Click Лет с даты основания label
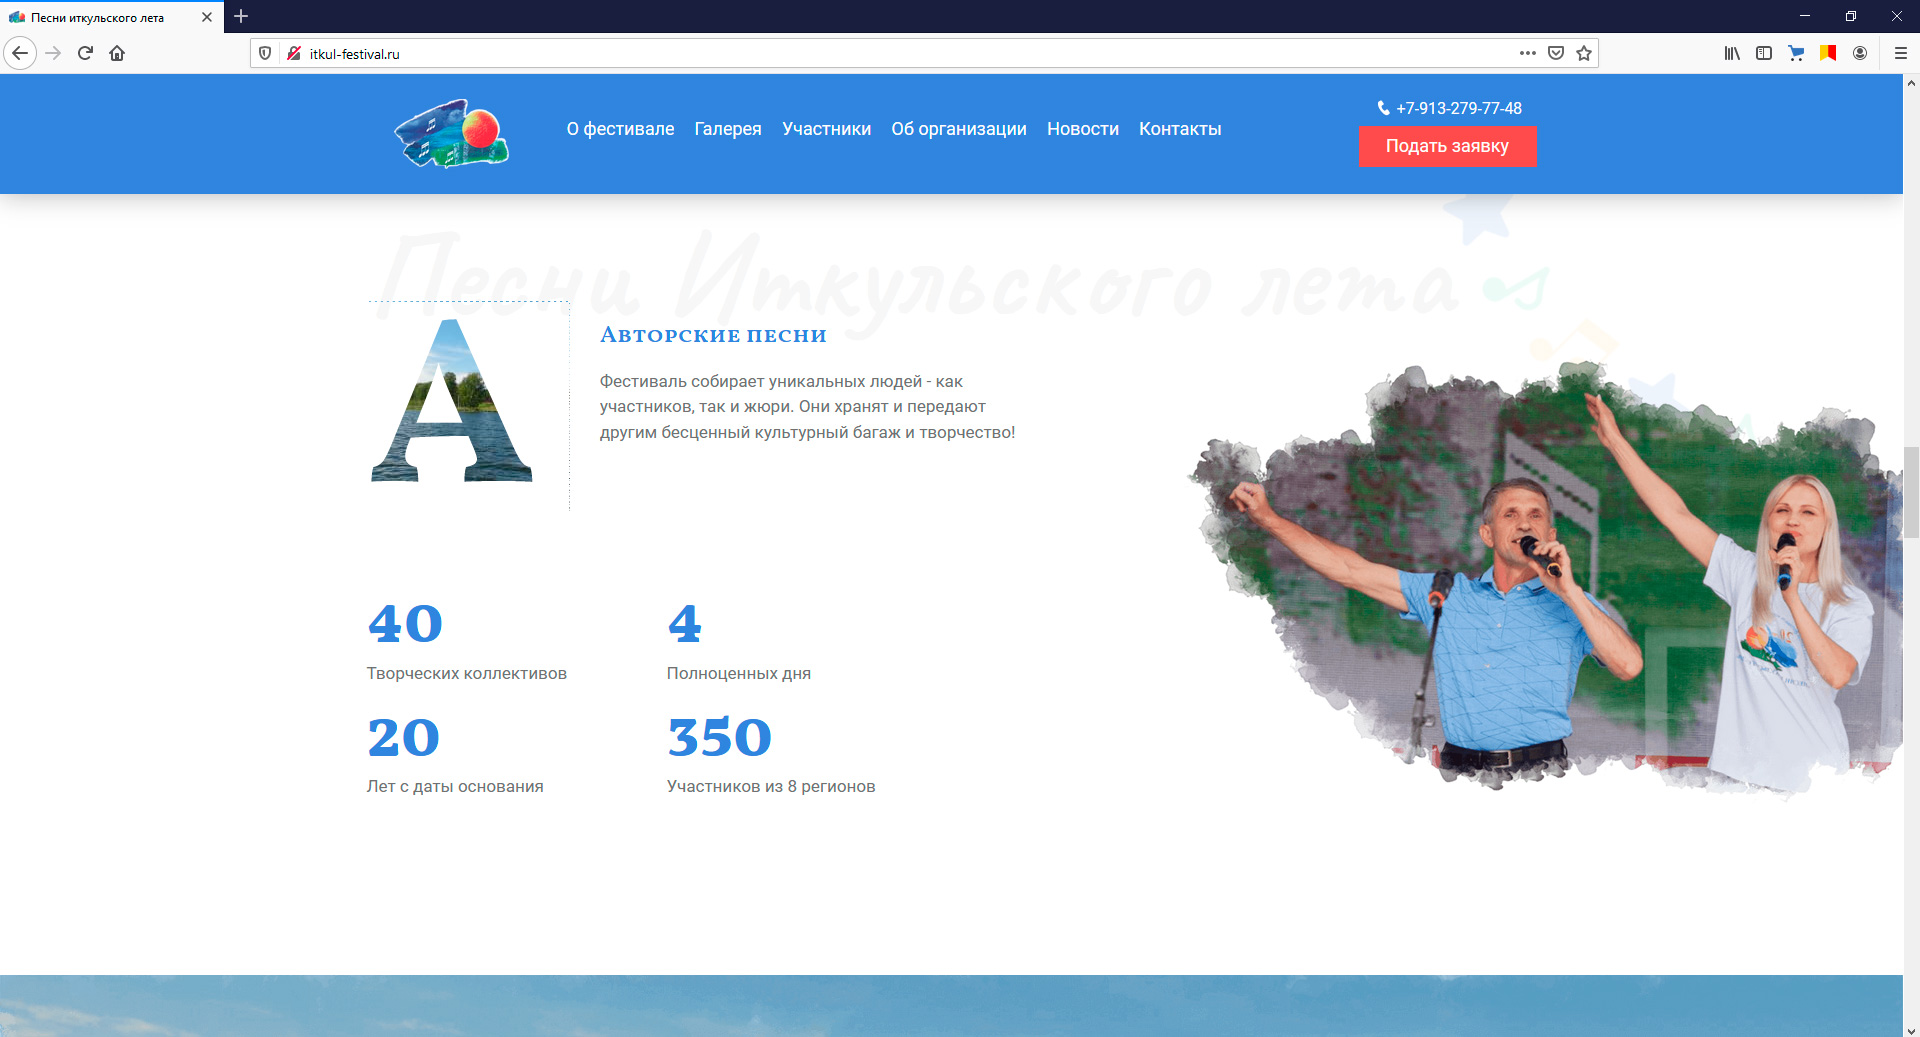 click(x=455, y=787)
